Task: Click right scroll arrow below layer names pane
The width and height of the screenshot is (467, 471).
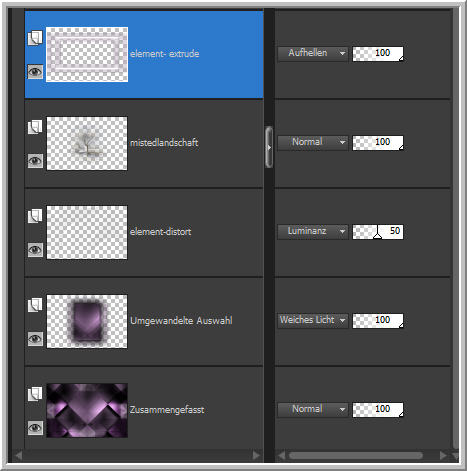Action: click(x=256, y=455)
